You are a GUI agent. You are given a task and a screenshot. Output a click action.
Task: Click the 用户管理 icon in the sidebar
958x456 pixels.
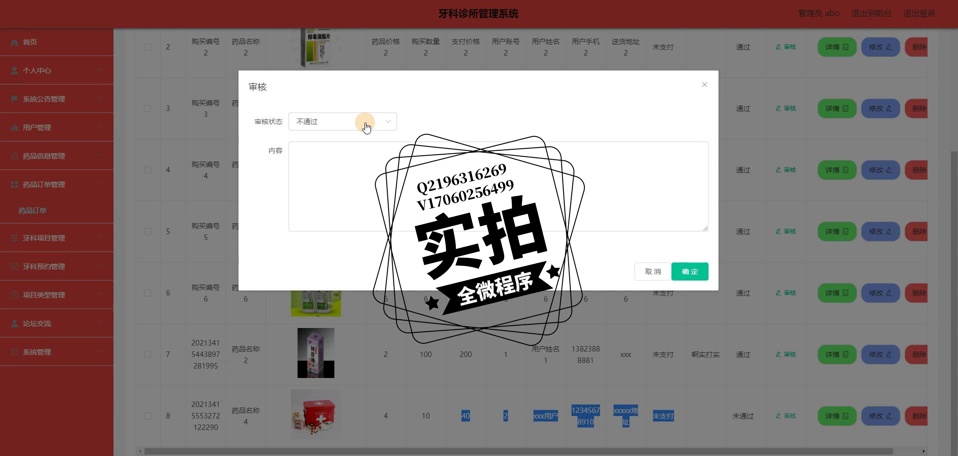click(x=14, y=128)
